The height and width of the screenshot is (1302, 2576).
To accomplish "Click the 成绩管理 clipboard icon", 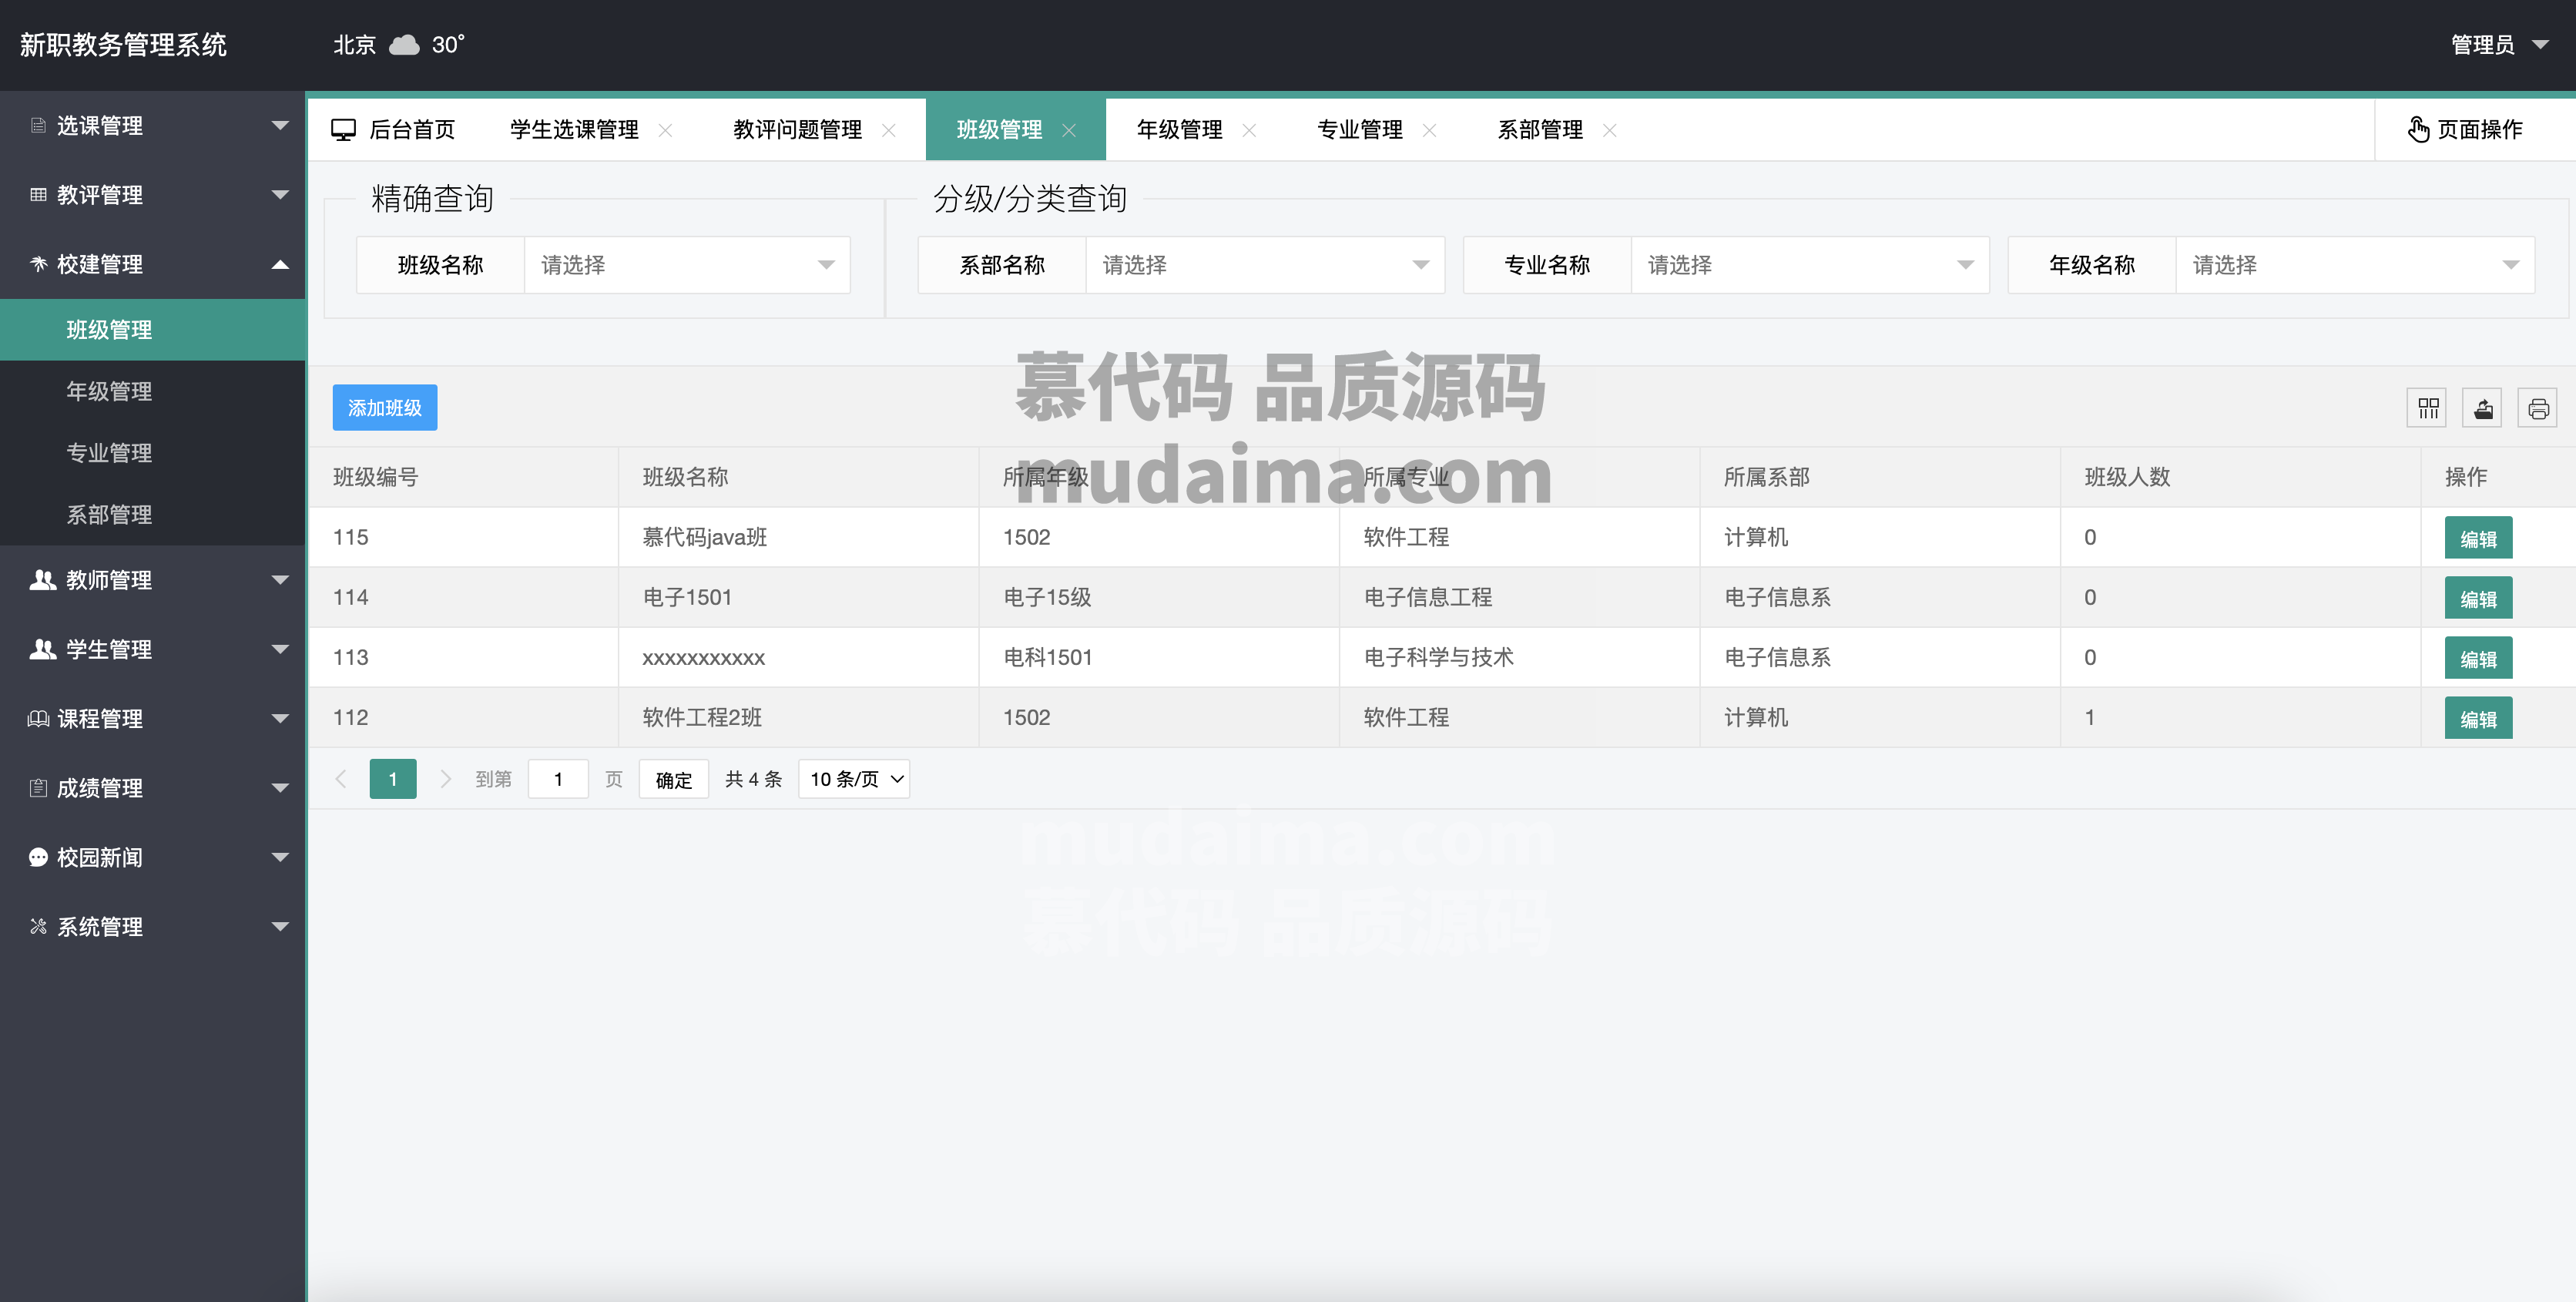I will click(38, 788).
